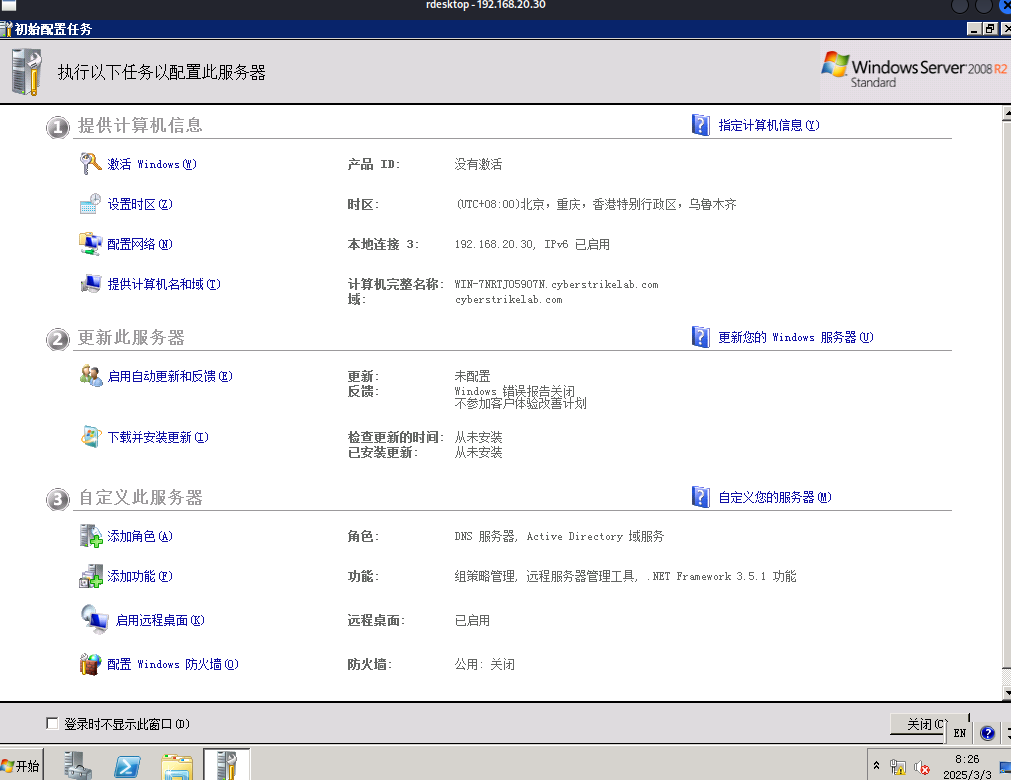Click the Add Roles server icon
The width and height of the screenshot is (1011, 780).
[91, 536]
